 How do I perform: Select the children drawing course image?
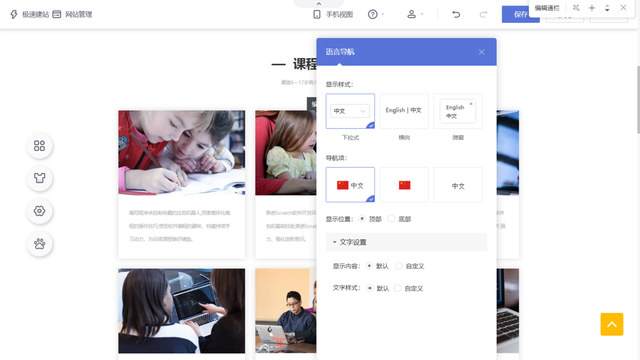tap(182, 153)
